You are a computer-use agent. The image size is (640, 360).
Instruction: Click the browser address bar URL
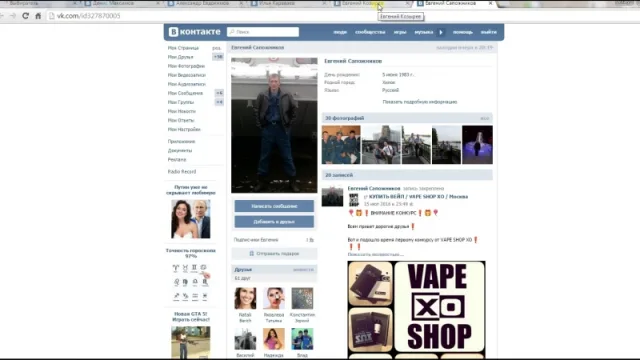pos(88,16)
